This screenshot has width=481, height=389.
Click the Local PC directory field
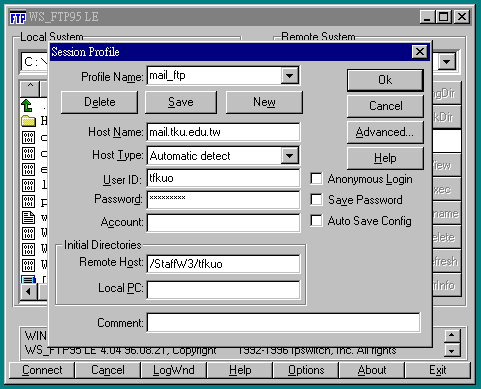tap(223, 289)
